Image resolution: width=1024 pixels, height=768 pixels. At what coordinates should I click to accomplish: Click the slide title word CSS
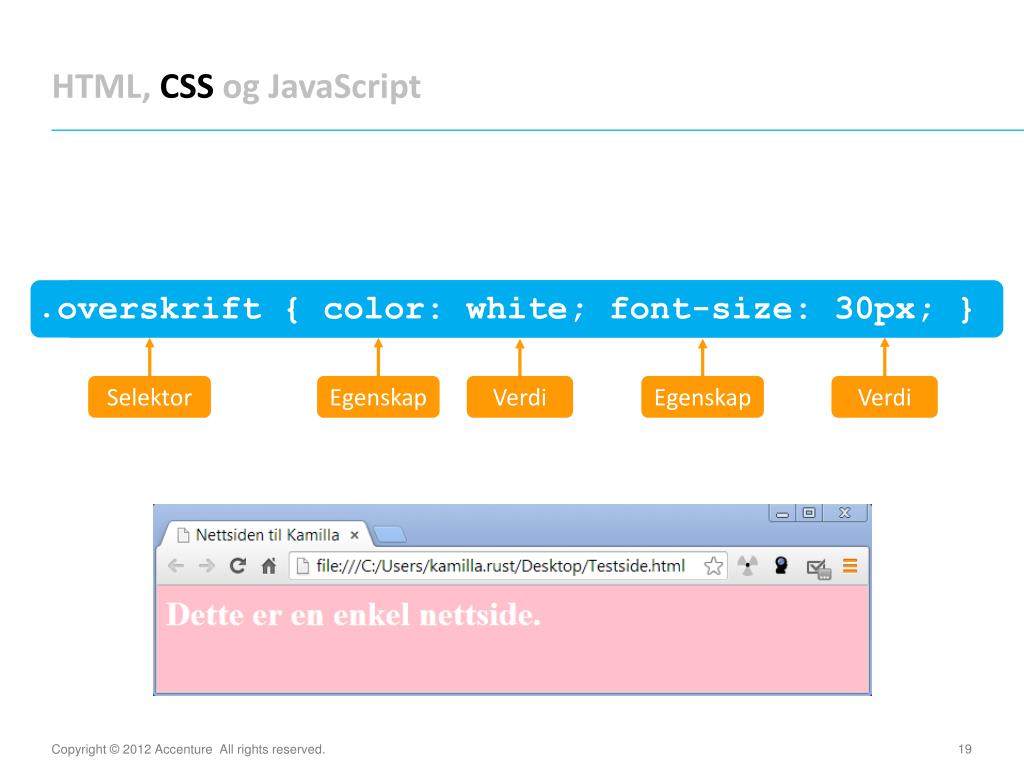(187, 87)
